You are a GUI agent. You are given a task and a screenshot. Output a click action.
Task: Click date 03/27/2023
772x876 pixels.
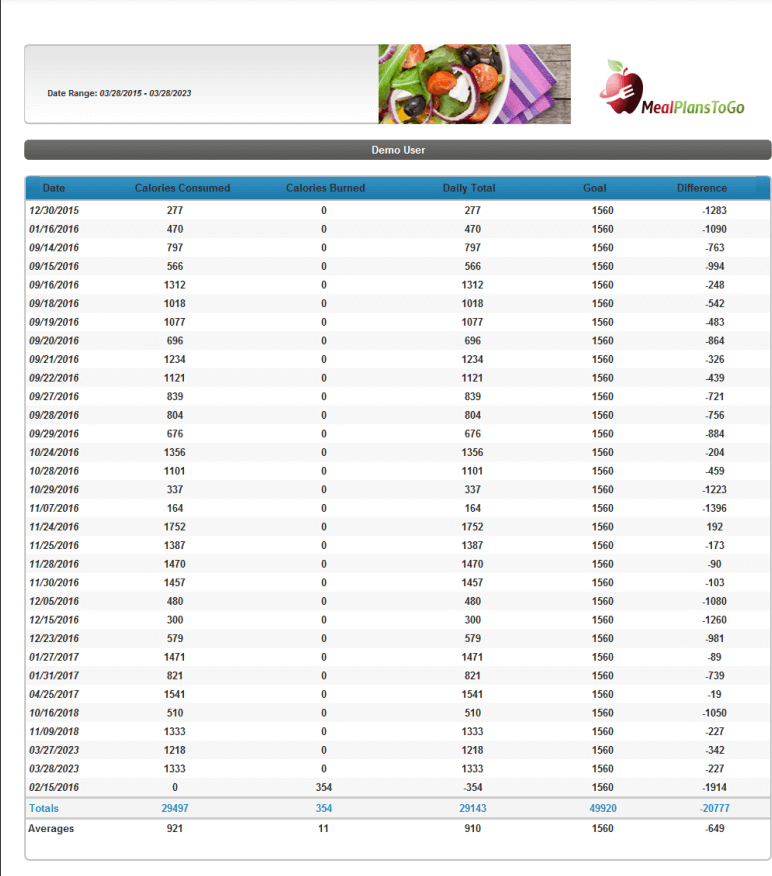coord(54,750)
